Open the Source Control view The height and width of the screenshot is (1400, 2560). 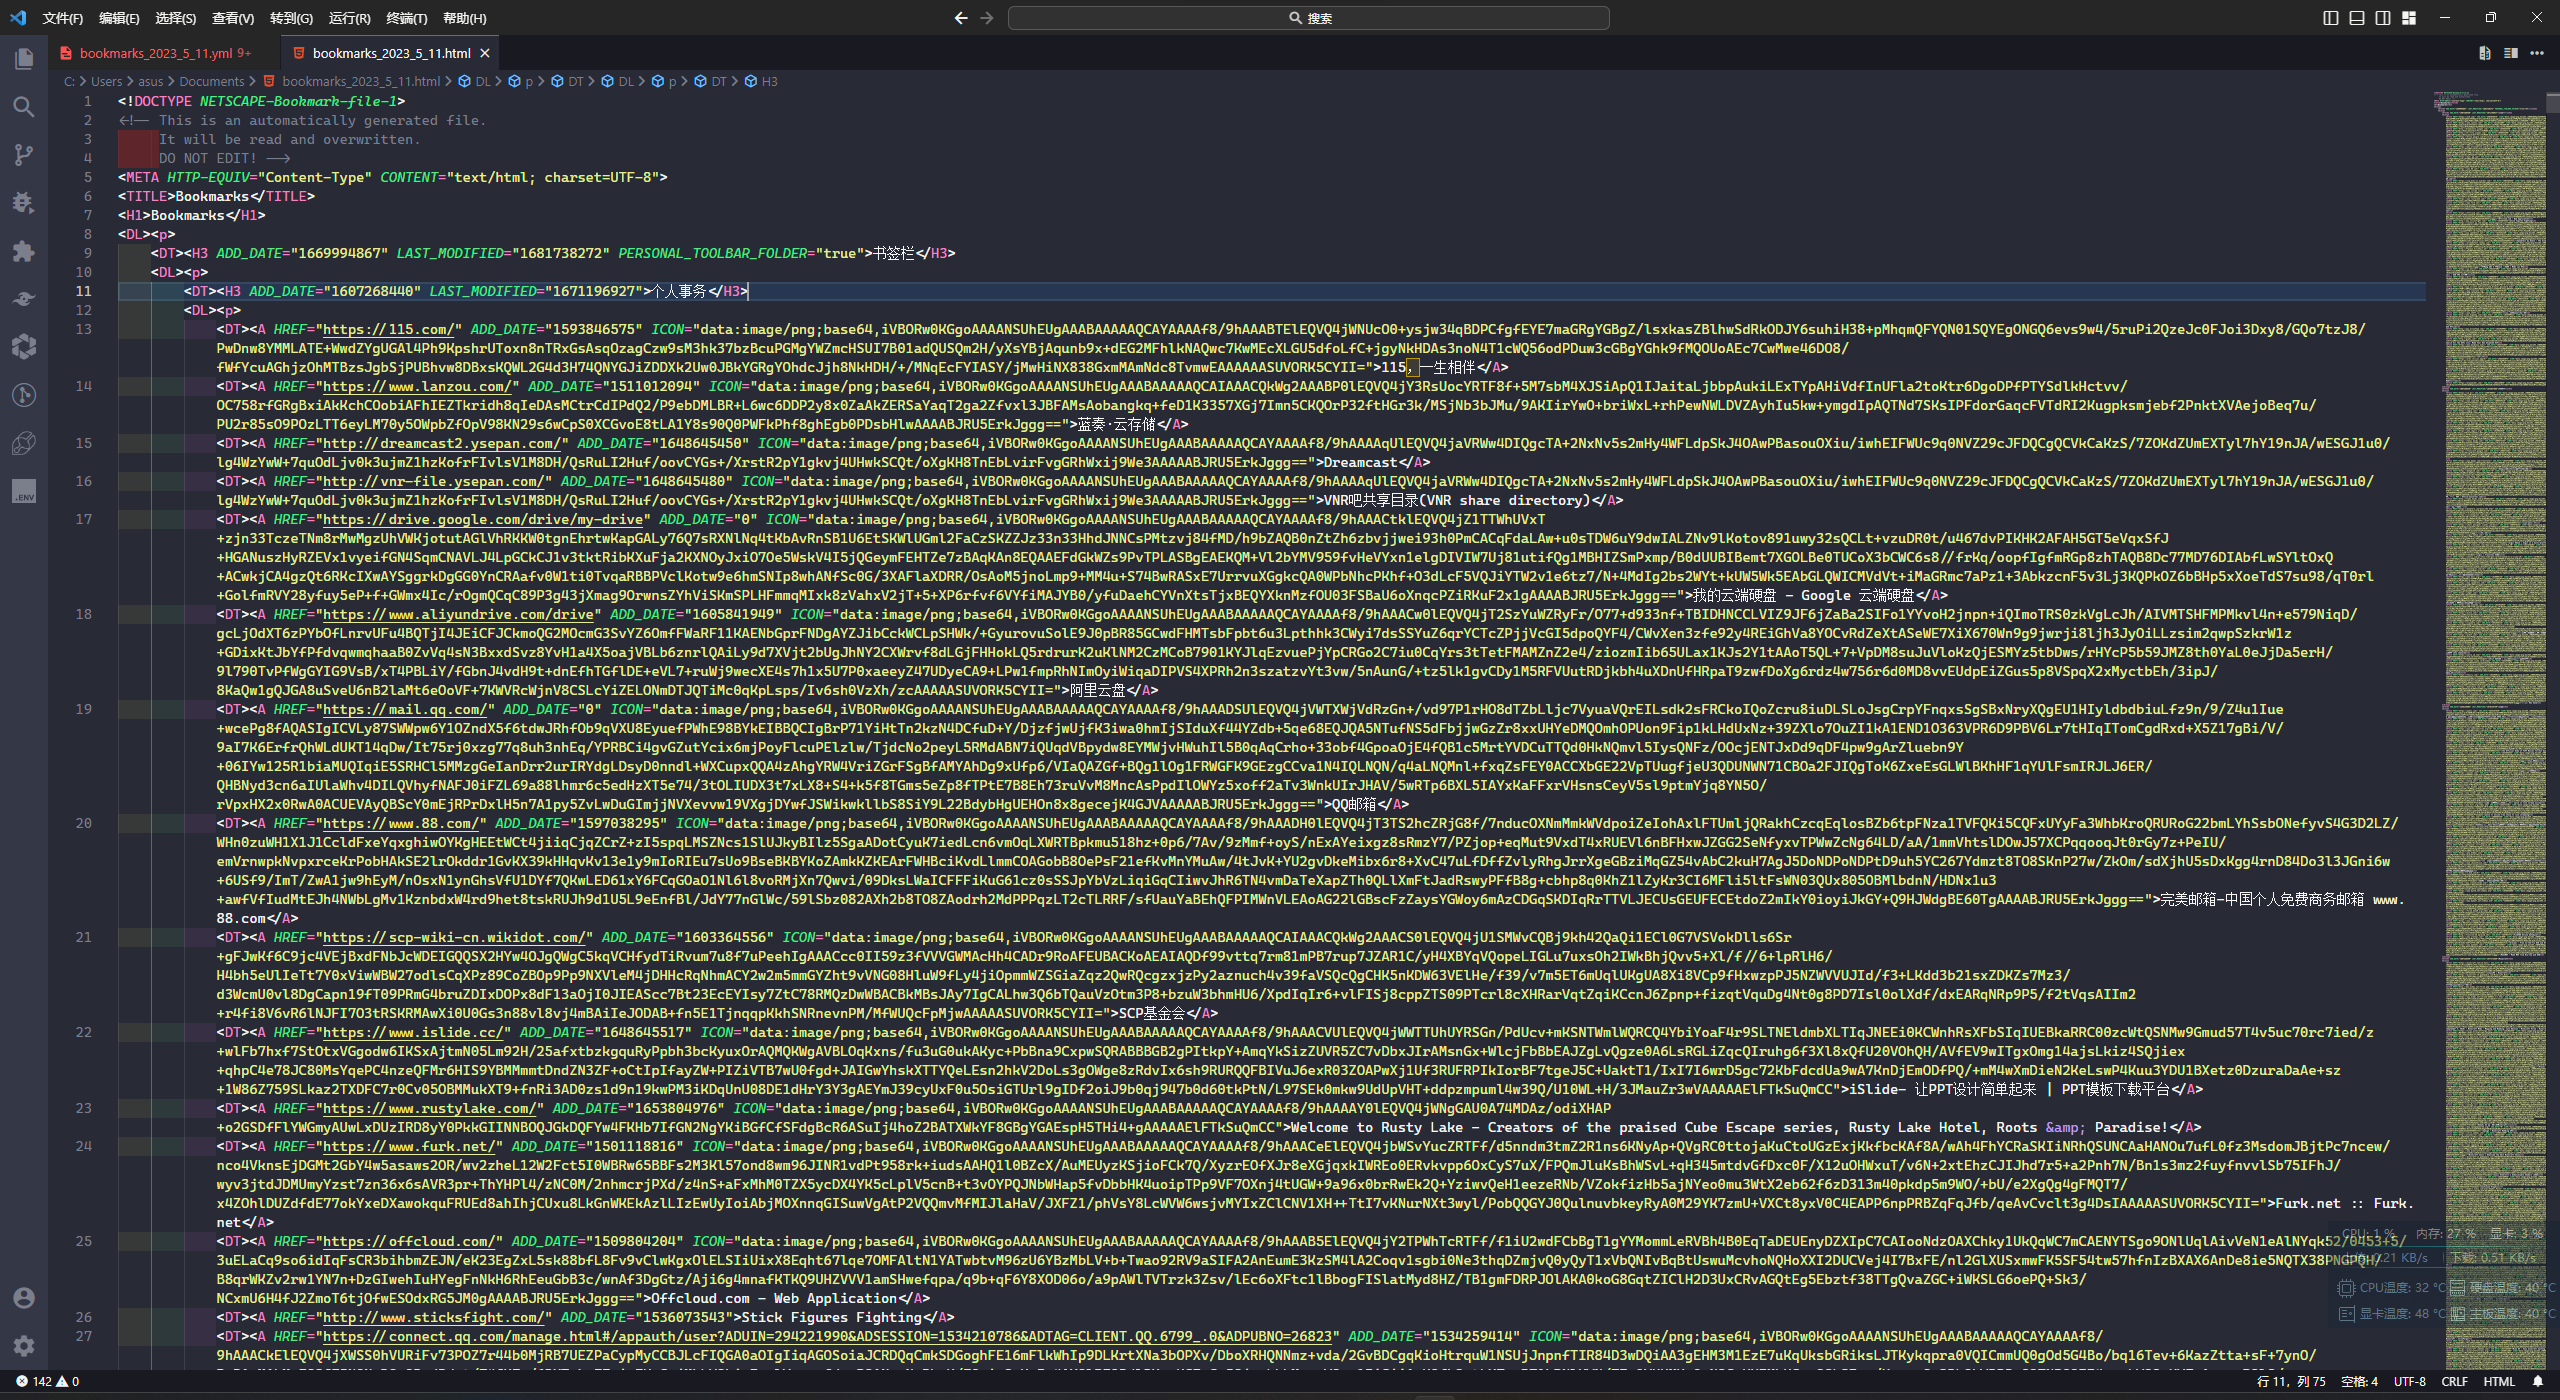click(24, 155)
